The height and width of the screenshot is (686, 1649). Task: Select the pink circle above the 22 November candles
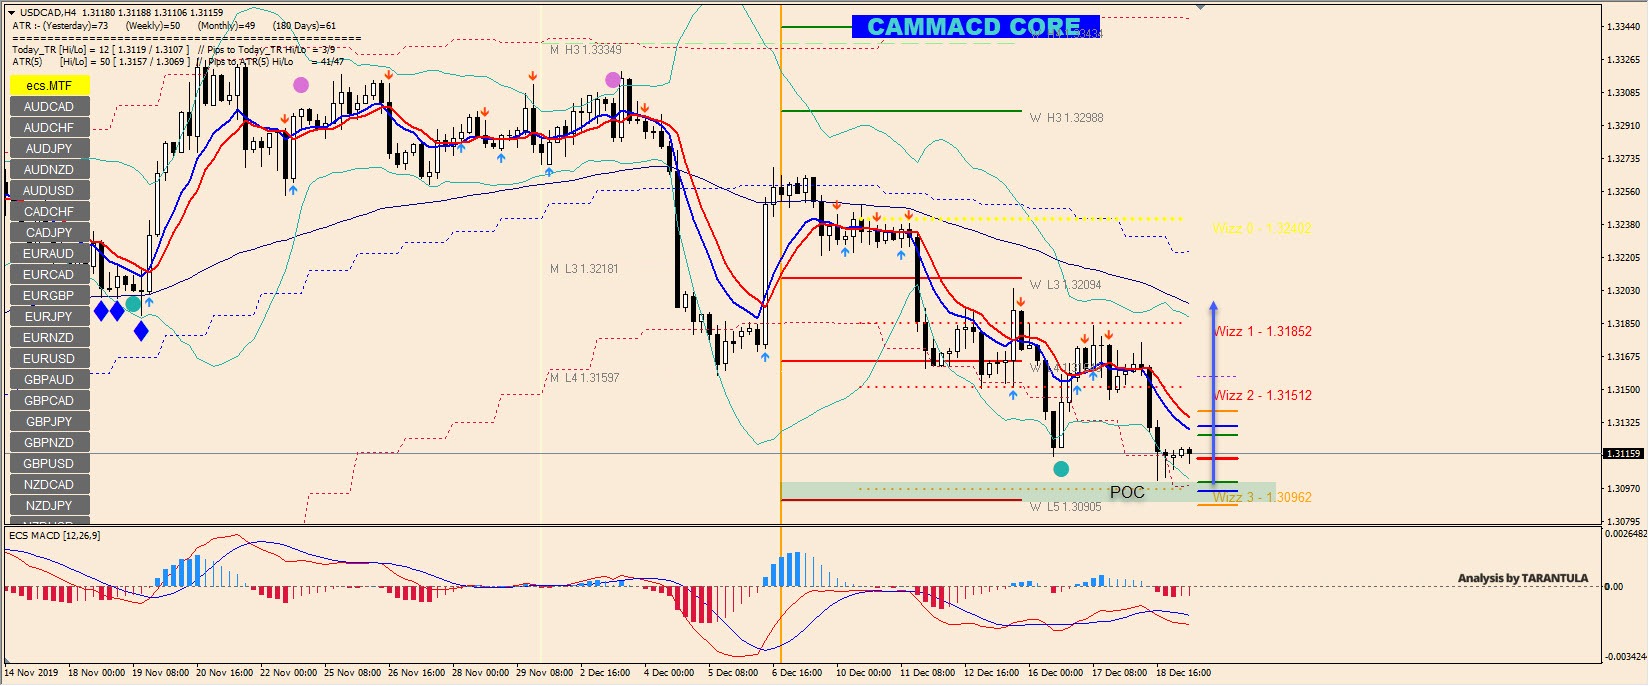301,85
